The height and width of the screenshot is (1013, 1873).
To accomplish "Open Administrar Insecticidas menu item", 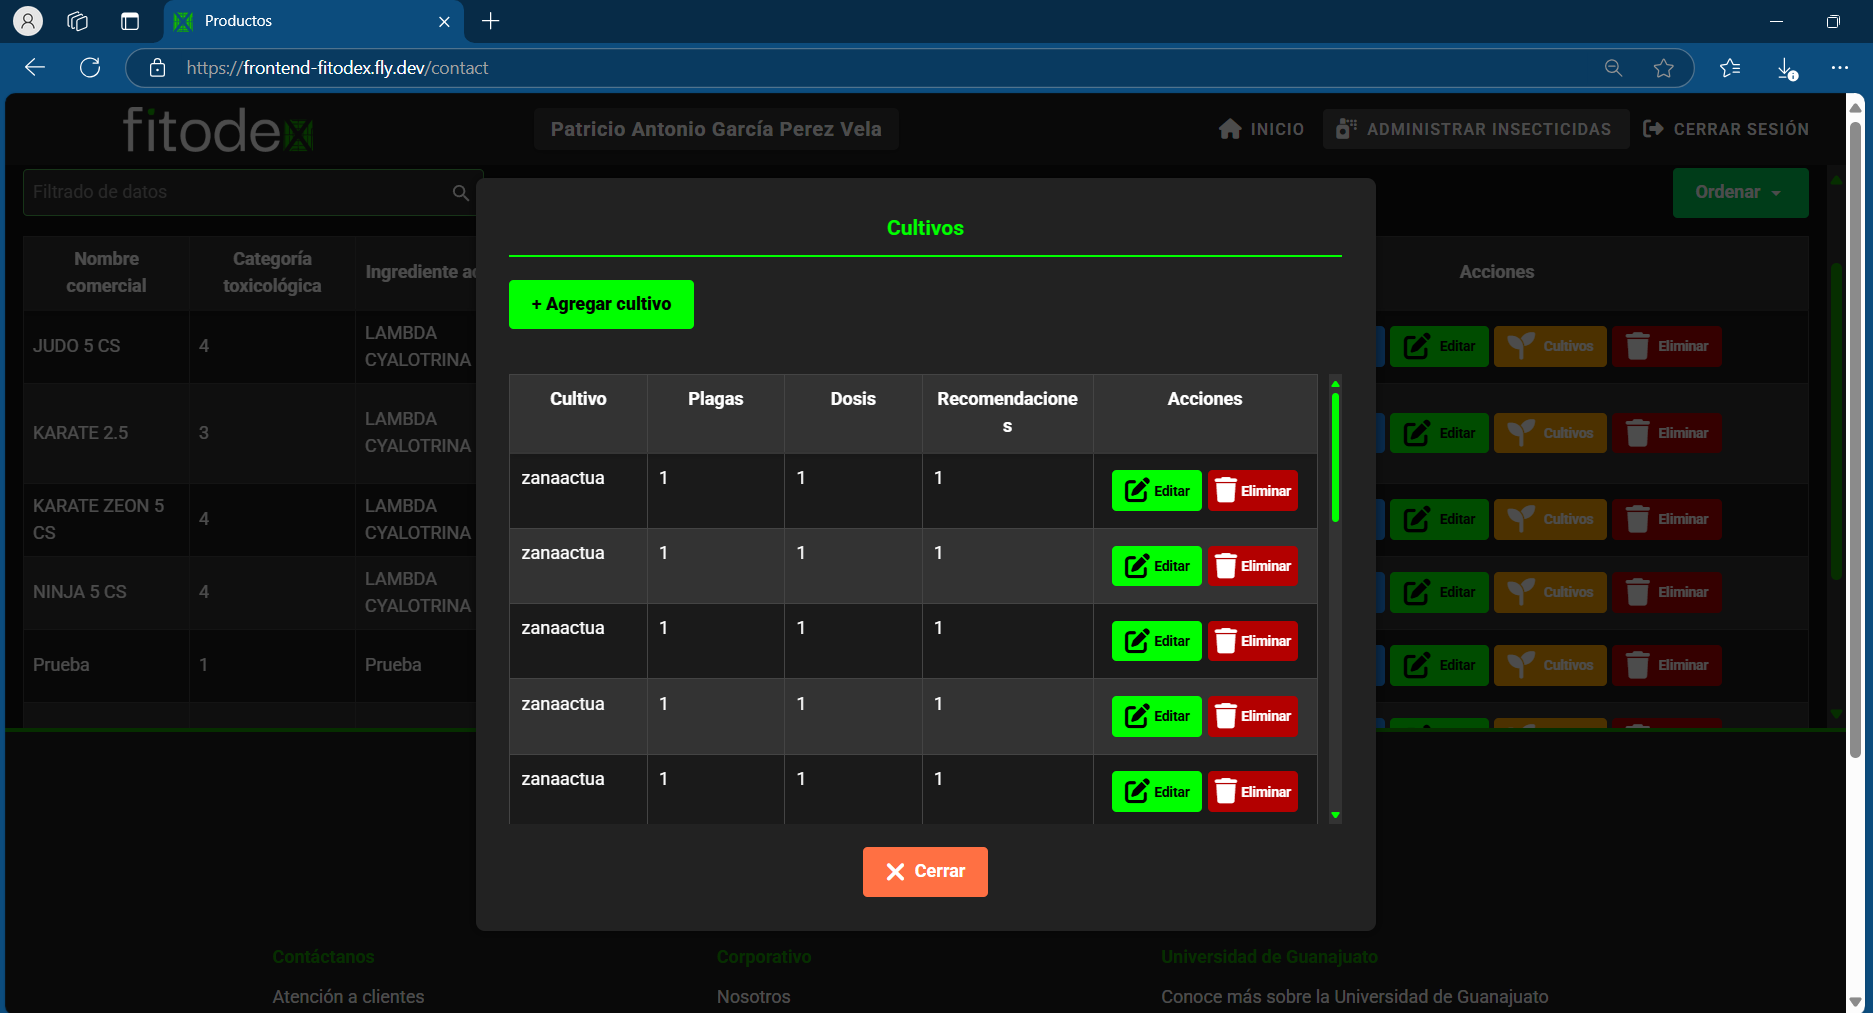I will 1474,129.
